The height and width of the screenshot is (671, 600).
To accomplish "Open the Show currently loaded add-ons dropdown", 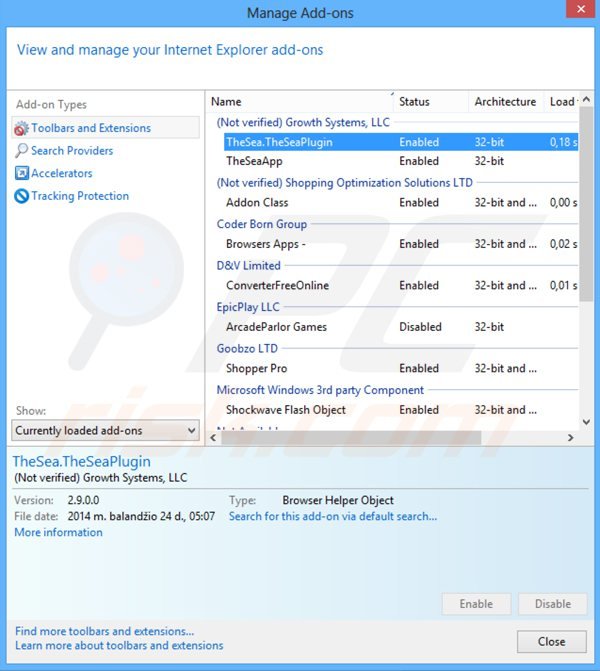I will tap(106, 430).
